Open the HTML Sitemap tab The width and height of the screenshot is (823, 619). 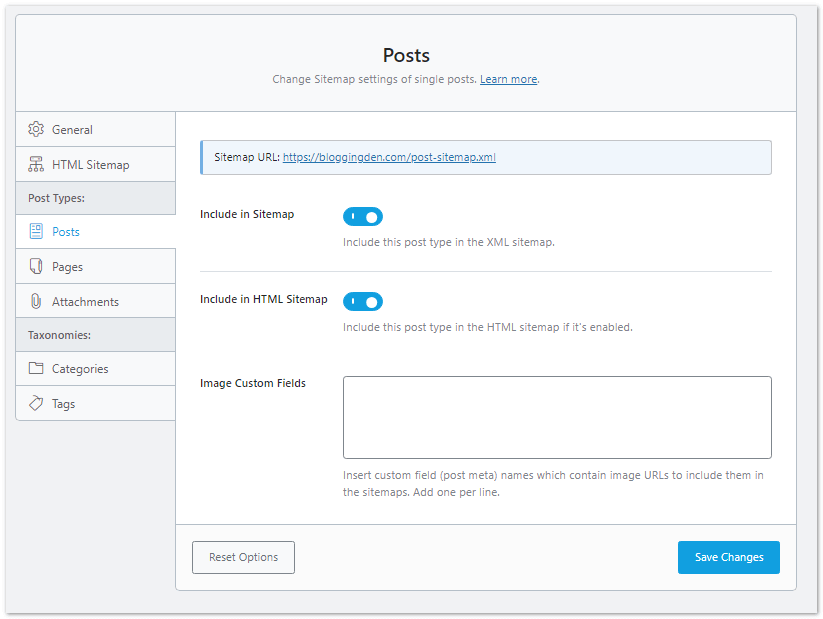click(x=90, y=163)
